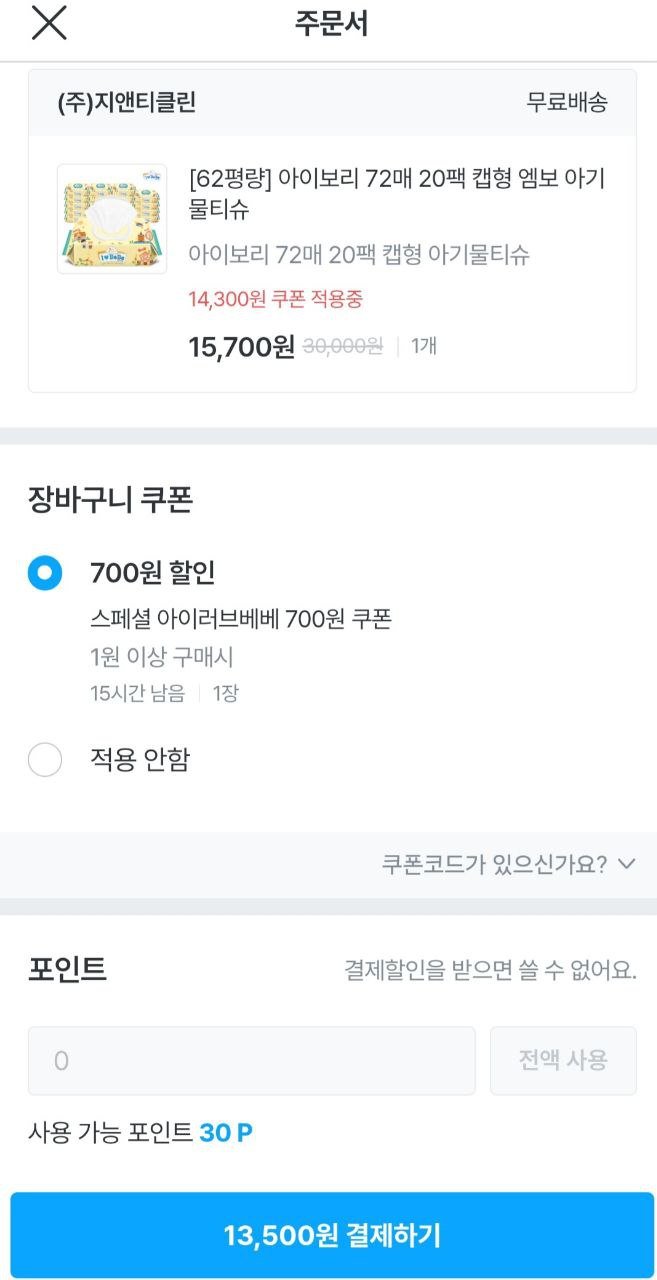Tap the 15,700원 discounted price
This screenshot has width=657, height=1280.
tap(241, 347)
